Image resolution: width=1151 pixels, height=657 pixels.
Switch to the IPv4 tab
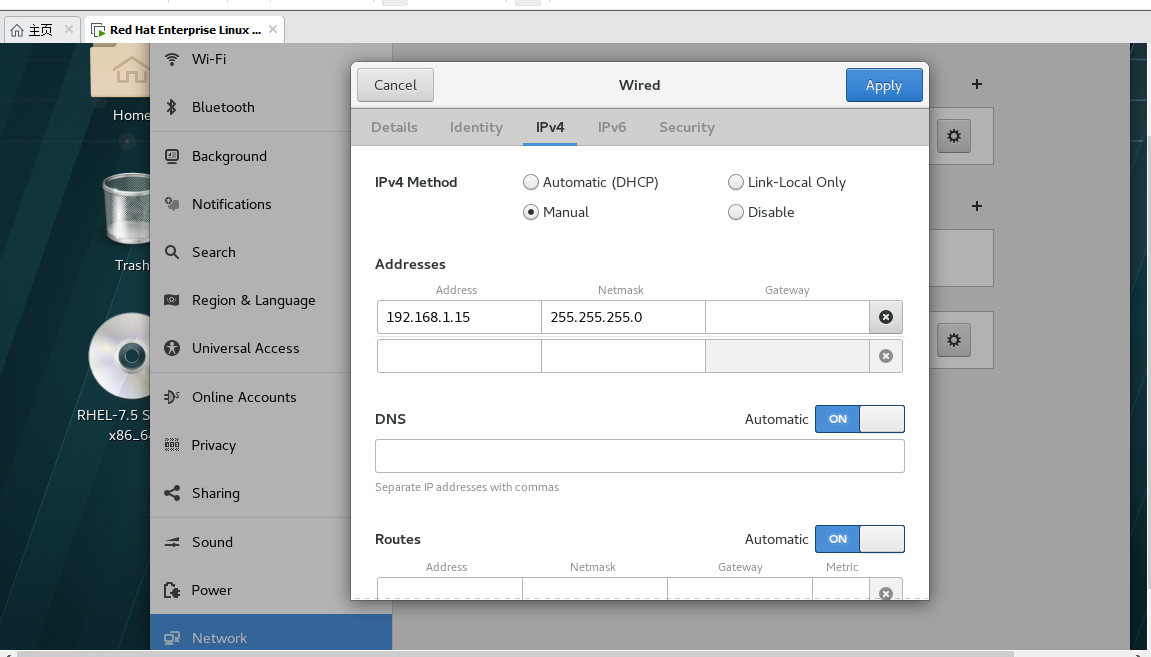click(550, 127)
